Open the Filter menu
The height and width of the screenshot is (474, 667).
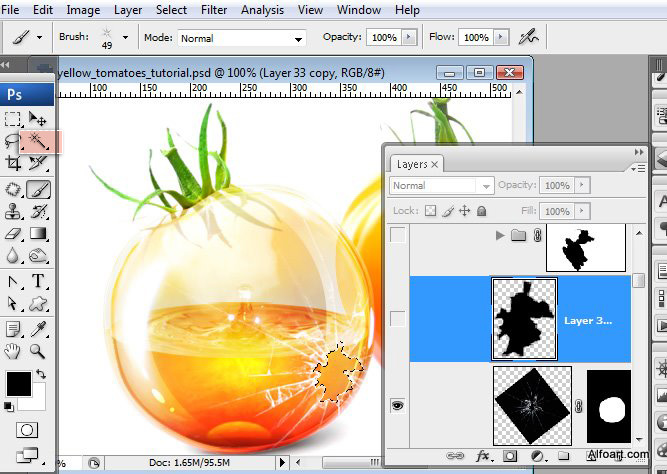[213, 10]
